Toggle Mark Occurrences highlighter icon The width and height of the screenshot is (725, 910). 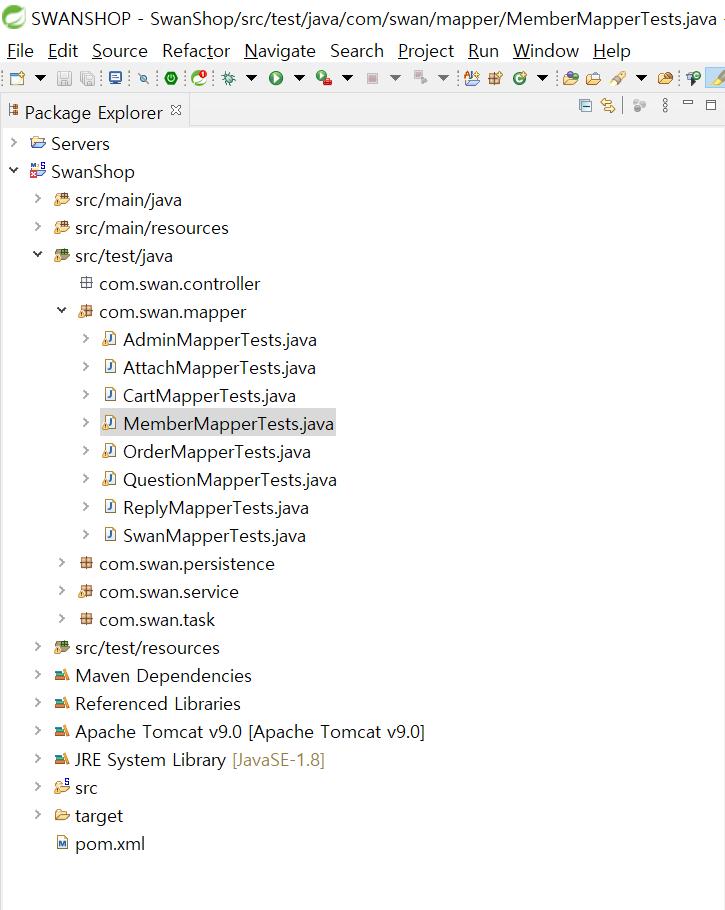point(717,78)
